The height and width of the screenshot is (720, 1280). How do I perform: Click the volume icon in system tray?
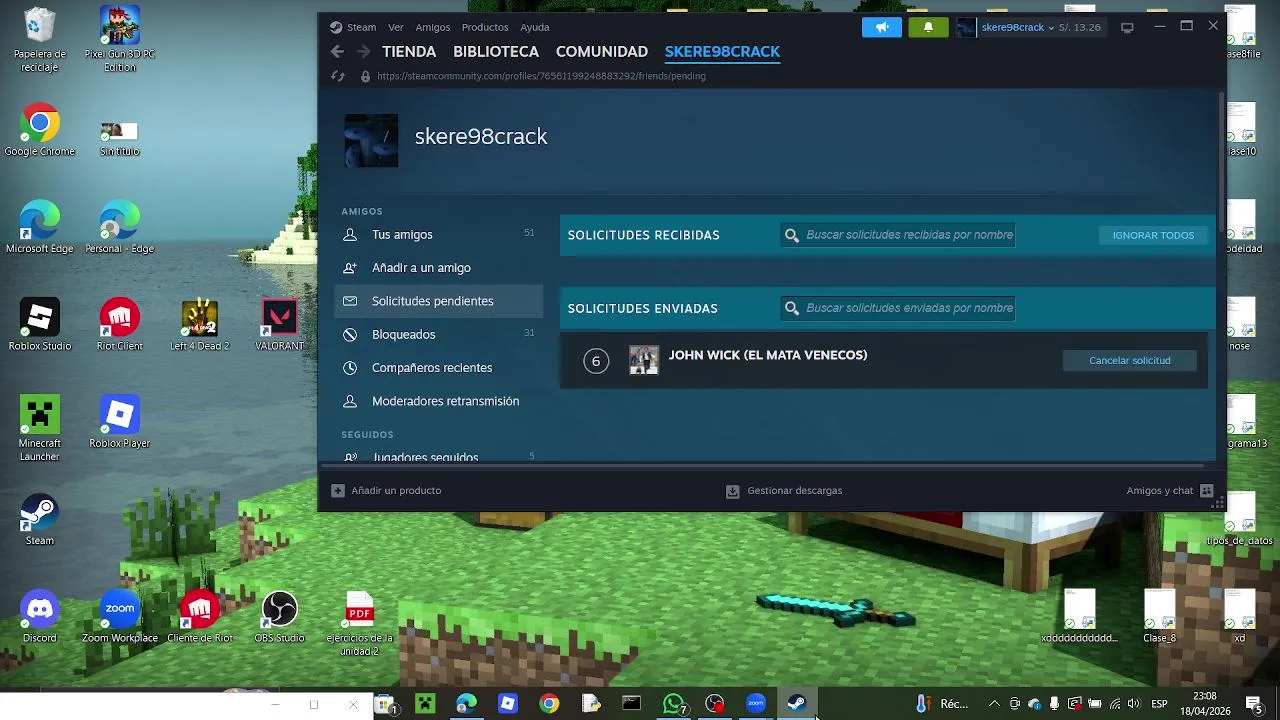coord(1134,704)
